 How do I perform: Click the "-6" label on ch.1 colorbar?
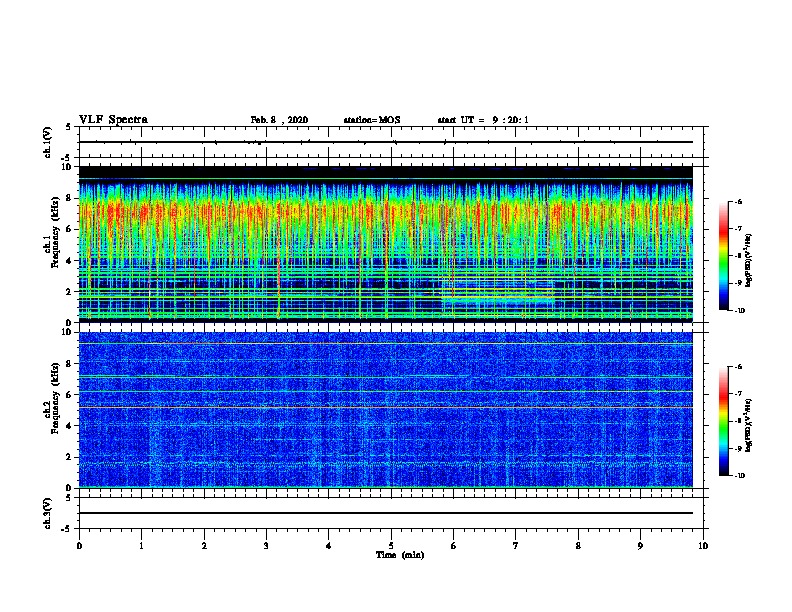[738, 201]
